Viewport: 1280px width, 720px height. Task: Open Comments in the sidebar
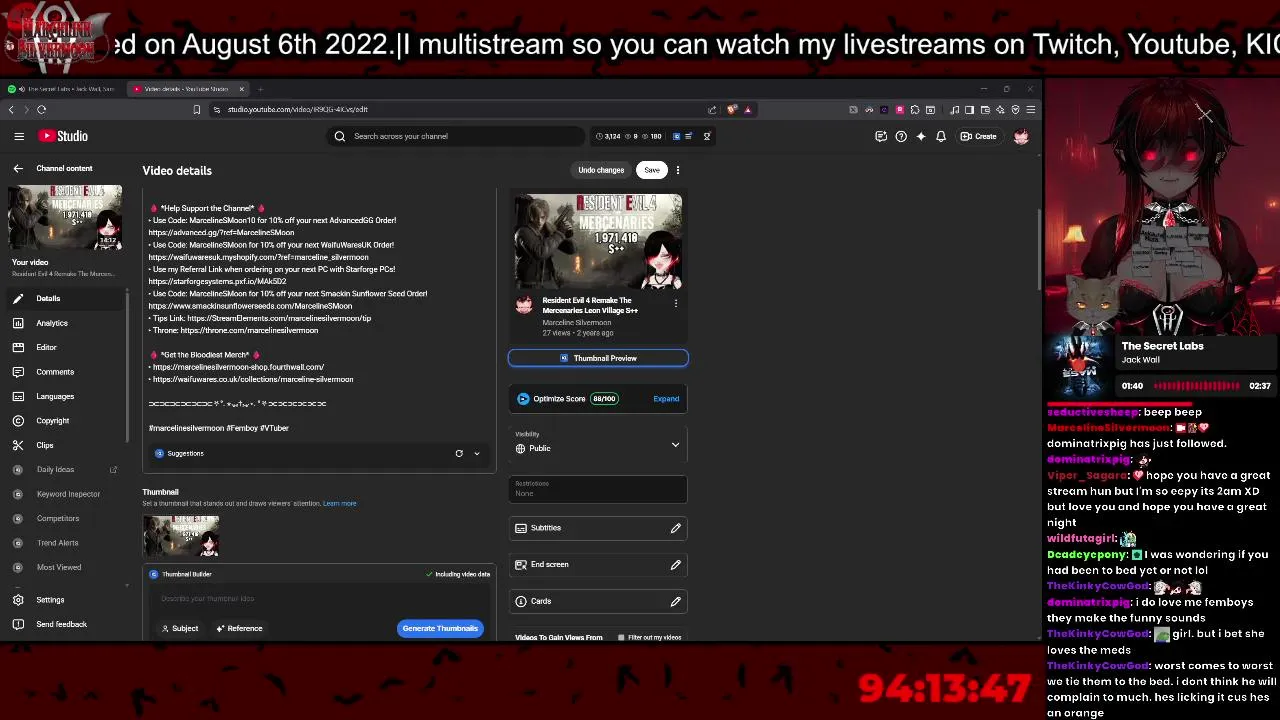[64, 372]
